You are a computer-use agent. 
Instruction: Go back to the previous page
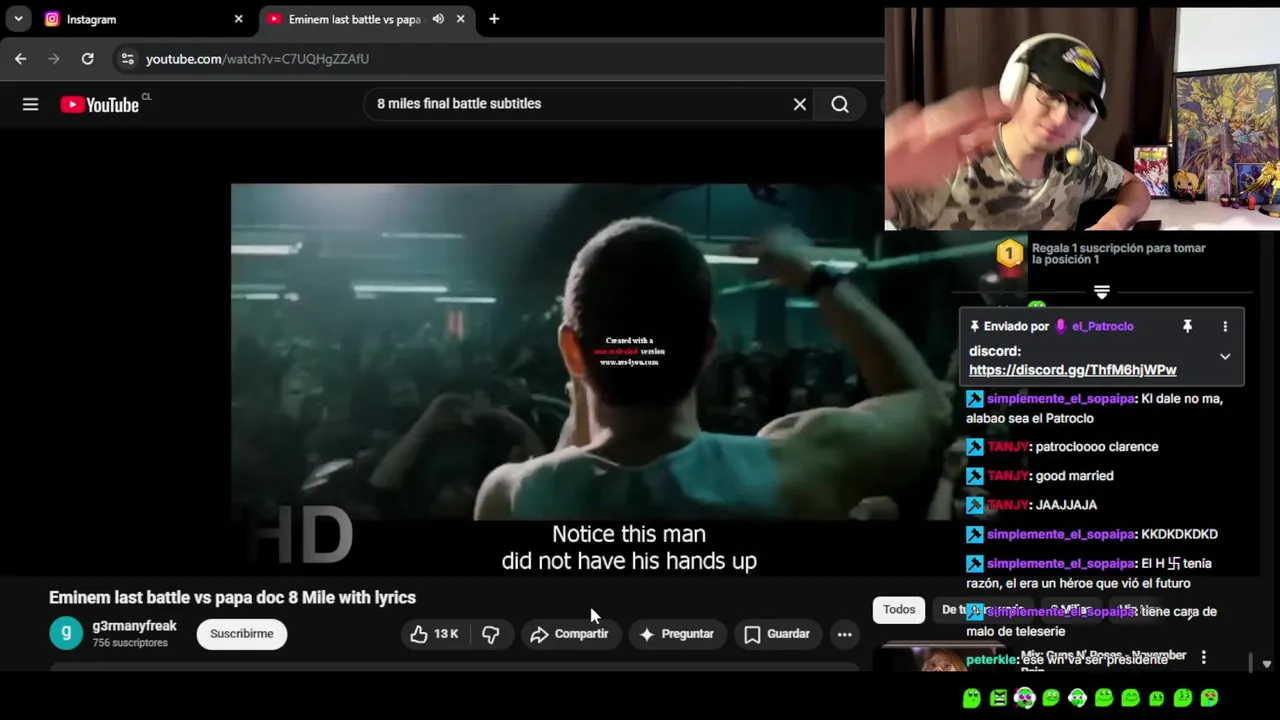point(21,59)
